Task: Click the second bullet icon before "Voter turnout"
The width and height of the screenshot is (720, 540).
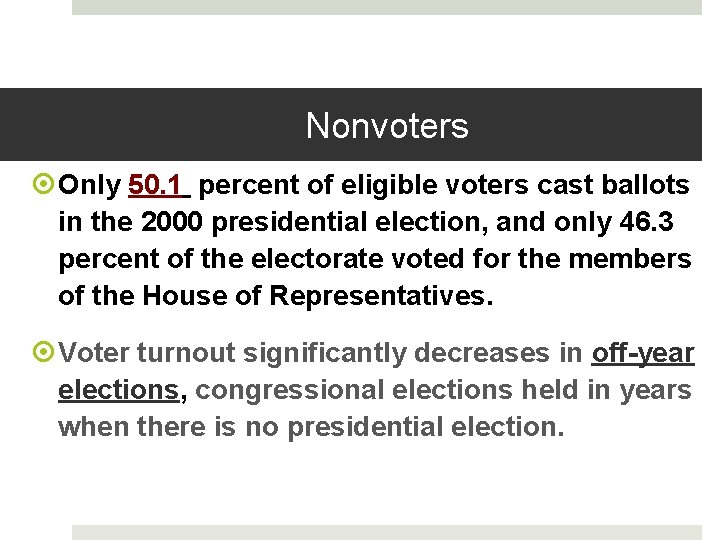Action: click(45, 353)
